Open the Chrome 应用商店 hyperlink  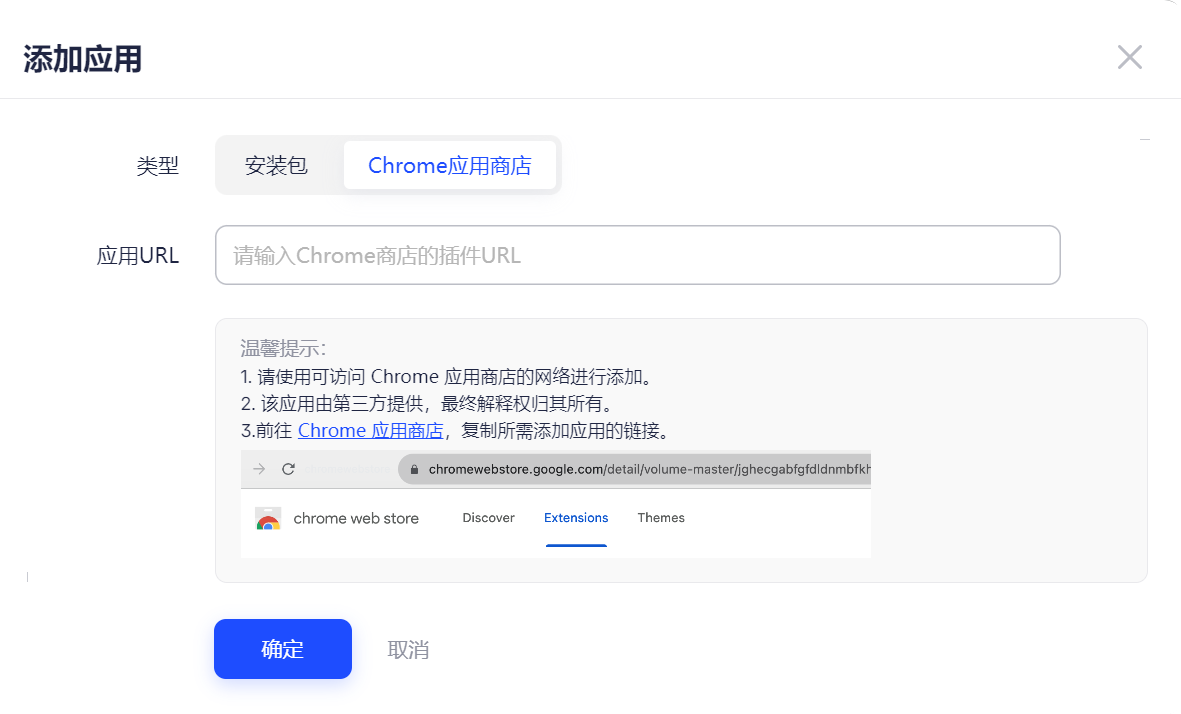click(371, 431)
